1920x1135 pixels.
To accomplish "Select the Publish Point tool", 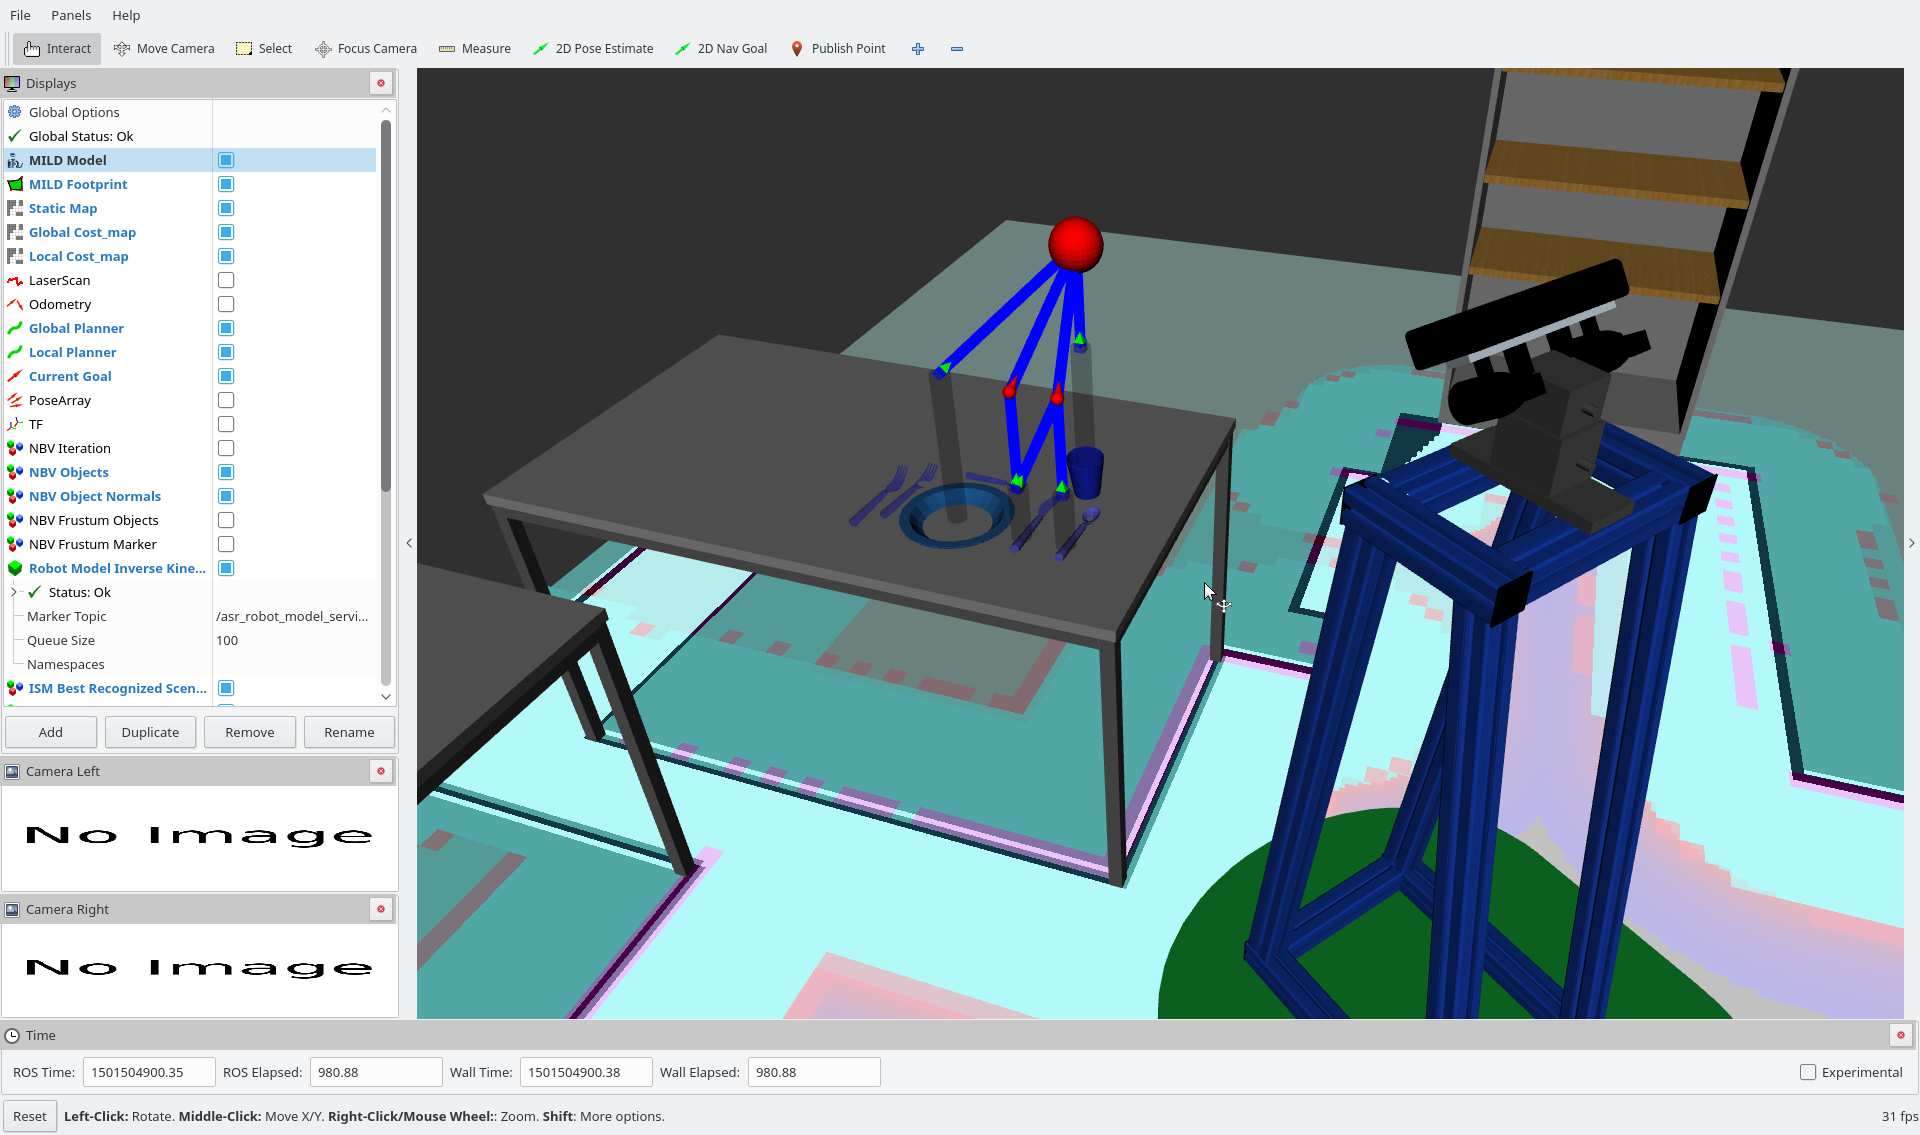I will [x=838, y=48].
